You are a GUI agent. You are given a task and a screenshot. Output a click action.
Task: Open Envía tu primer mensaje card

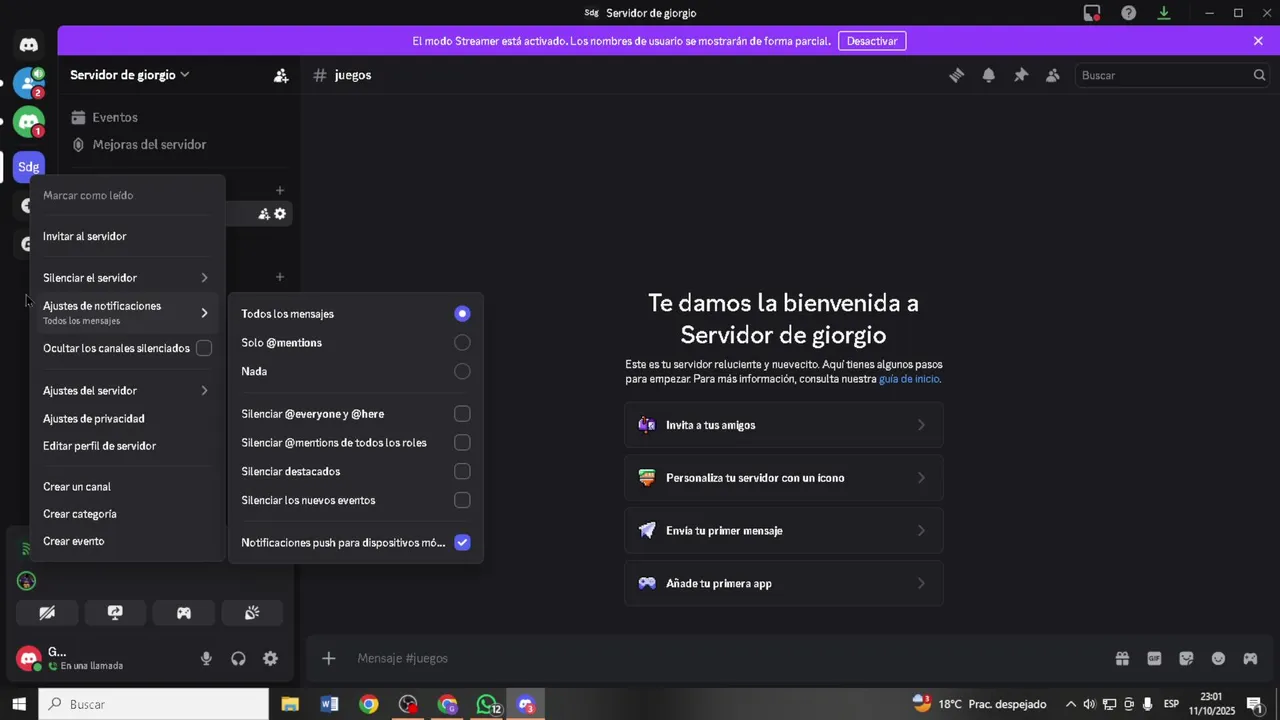784,531
